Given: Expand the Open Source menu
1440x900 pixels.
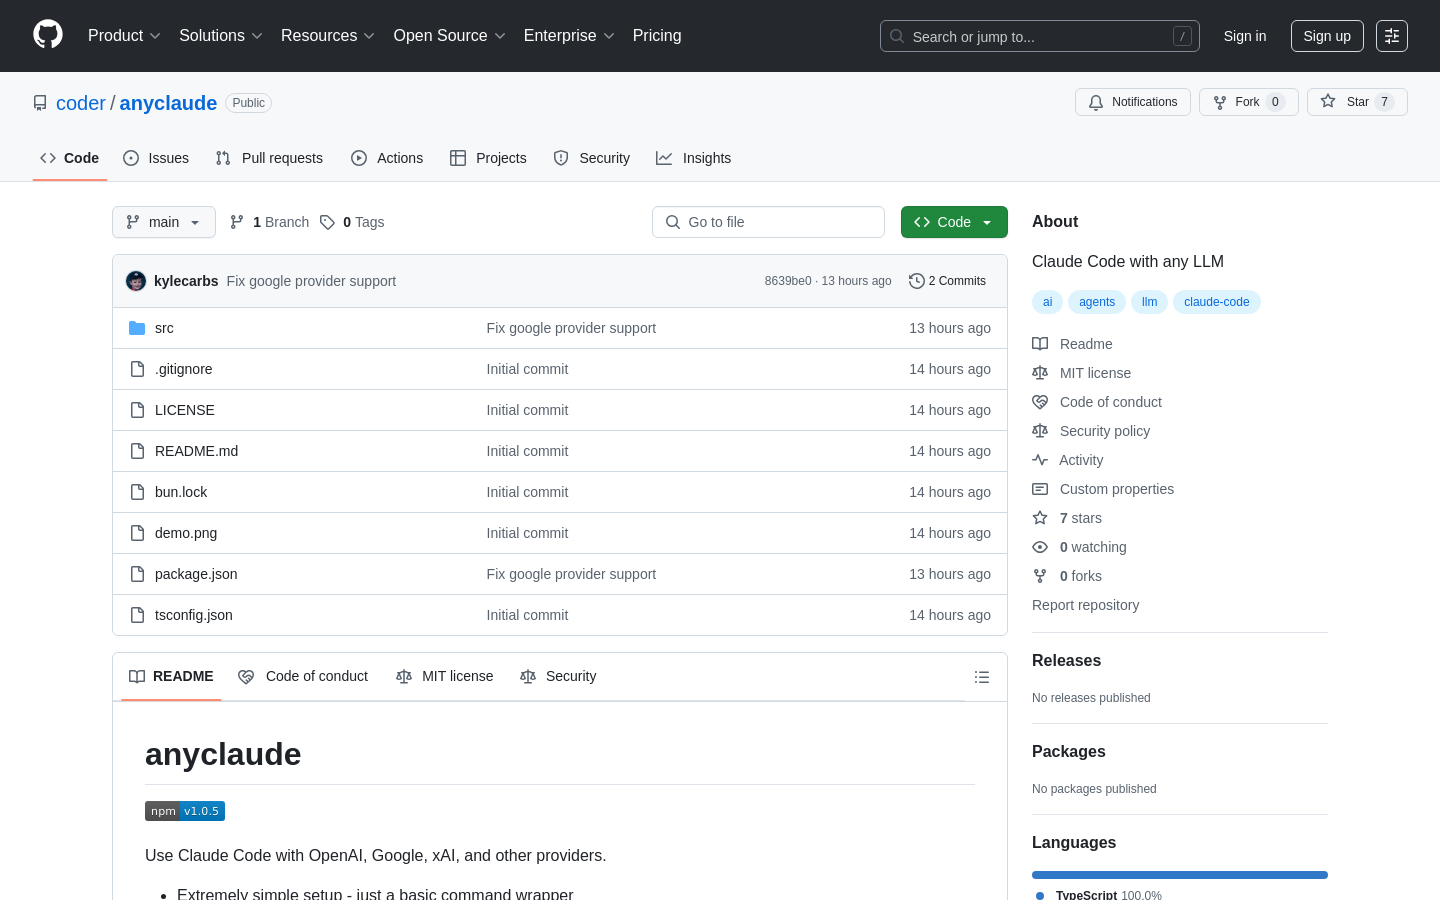Looking at the screenshot, I should pos(450,36).
